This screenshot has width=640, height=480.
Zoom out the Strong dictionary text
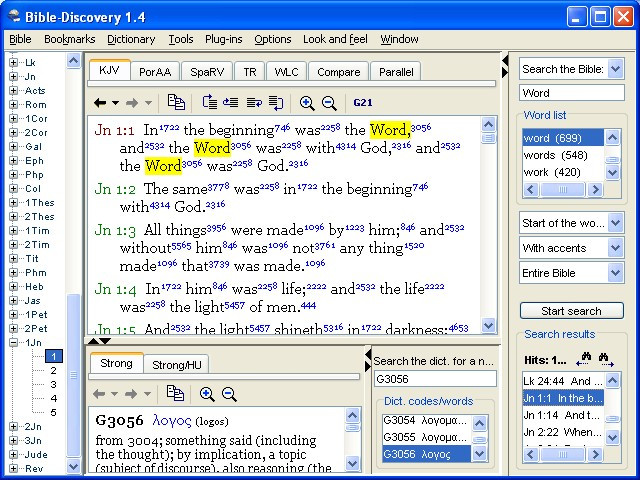coord(229,394)
